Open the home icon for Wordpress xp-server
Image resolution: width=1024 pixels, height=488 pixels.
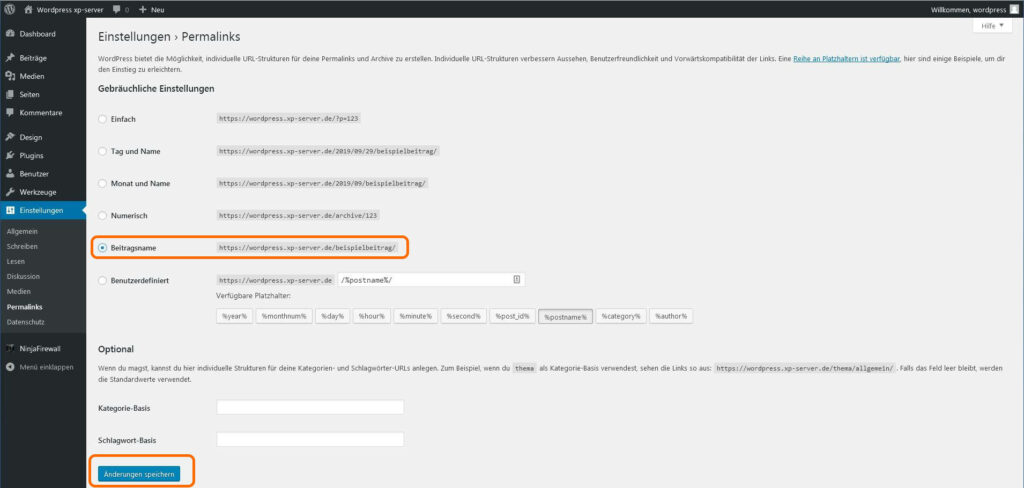pyautogui.click(x=29, y=10)
